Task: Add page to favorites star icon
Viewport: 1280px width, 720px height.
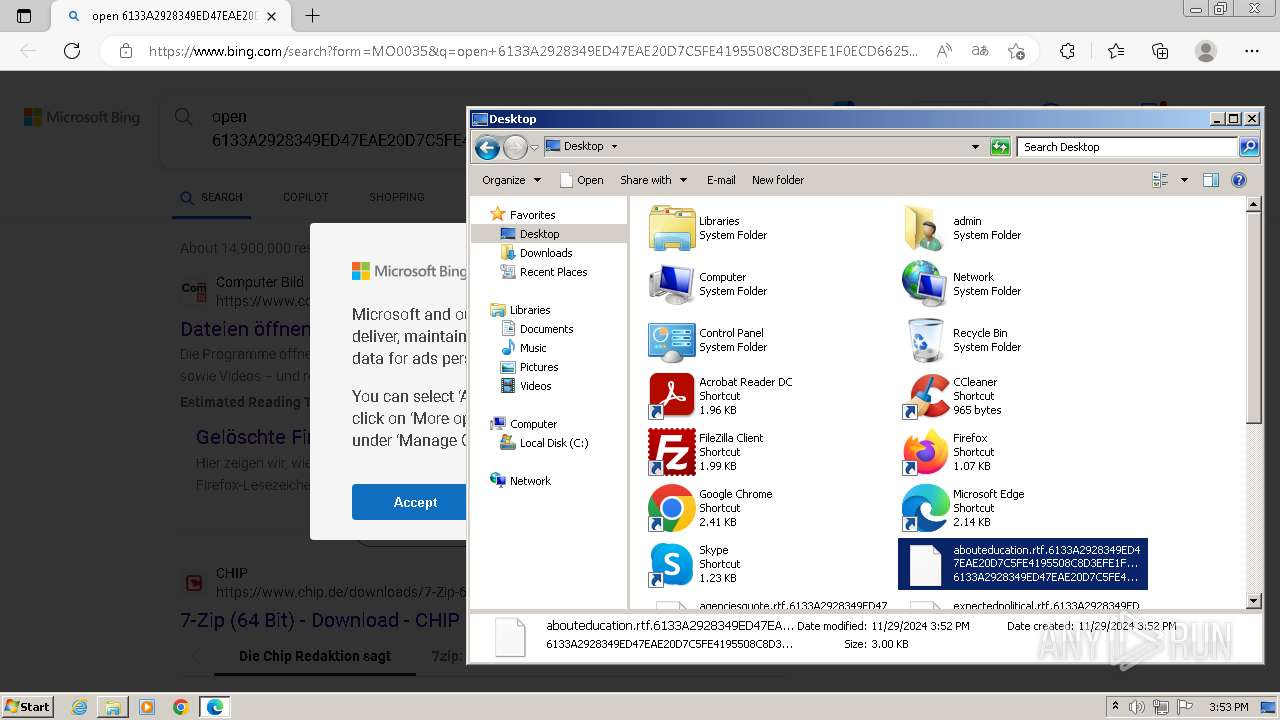Action: (1016, 51)
